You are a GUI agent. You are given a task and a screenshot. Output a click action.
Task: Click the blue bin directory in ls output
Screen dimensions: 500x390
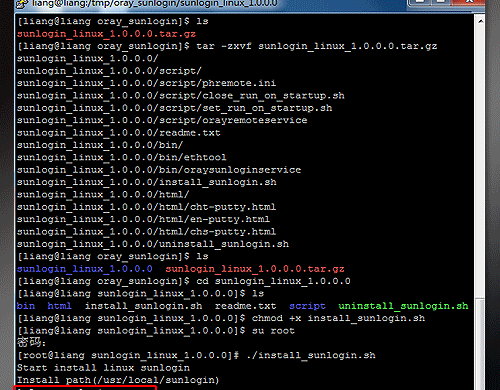click(x=26, y=306)
